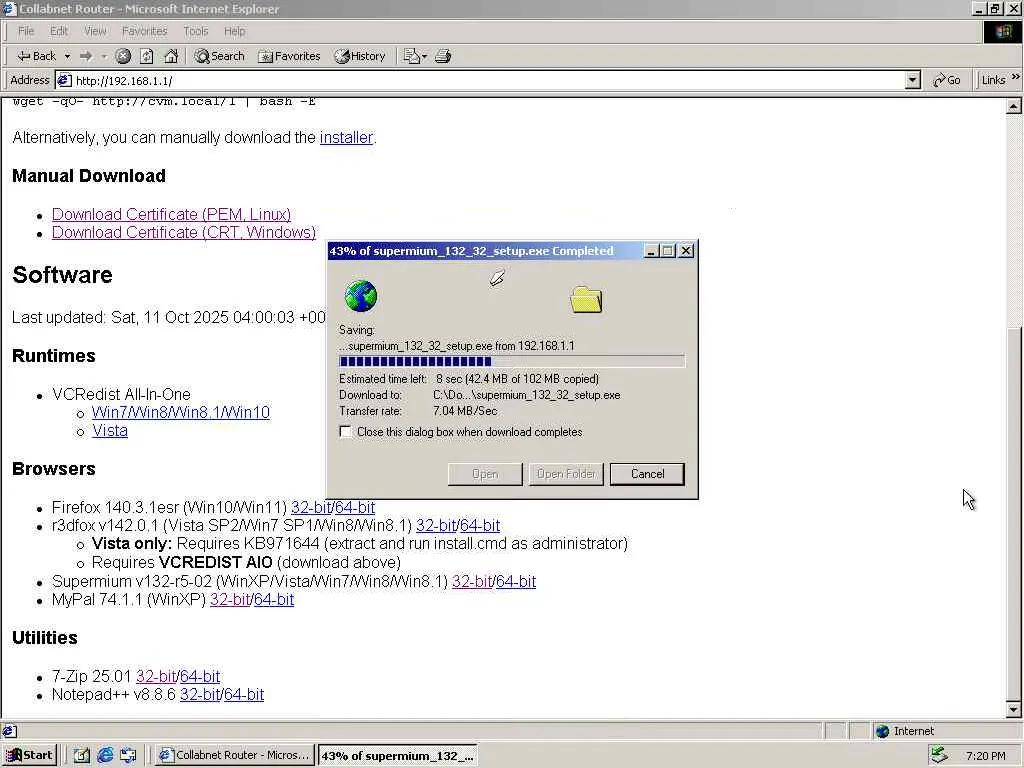Click the network tray icon

tap(939, 756)
